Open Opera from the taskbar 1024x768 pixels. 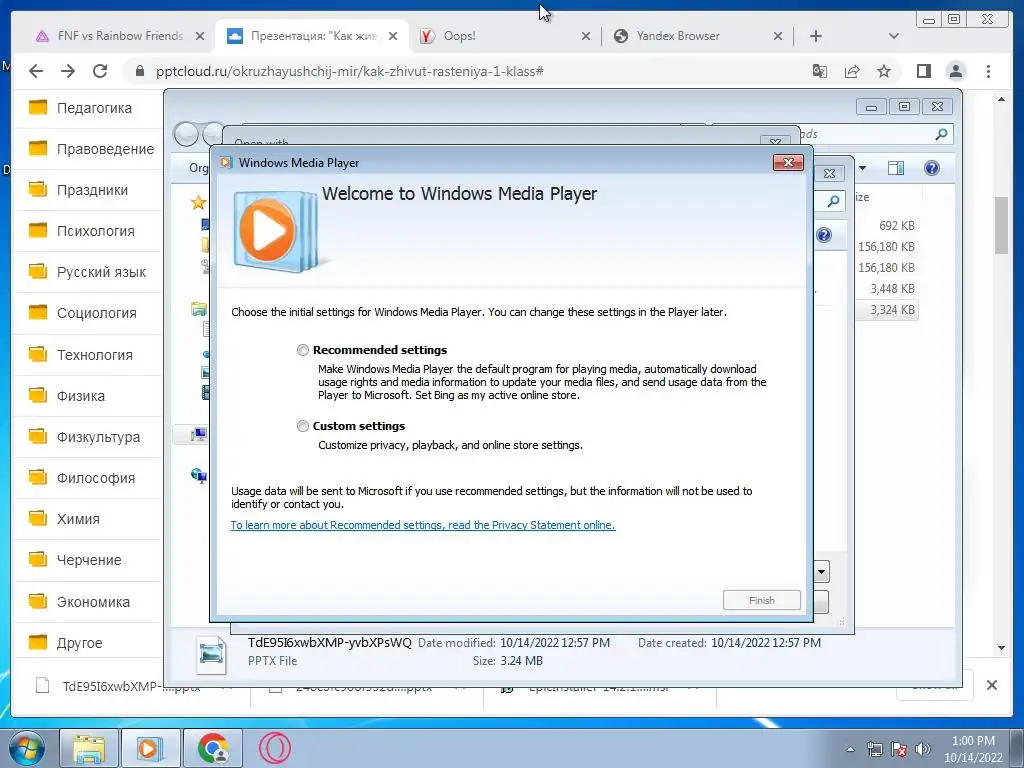pyautogui.click(x=274, y=748)
